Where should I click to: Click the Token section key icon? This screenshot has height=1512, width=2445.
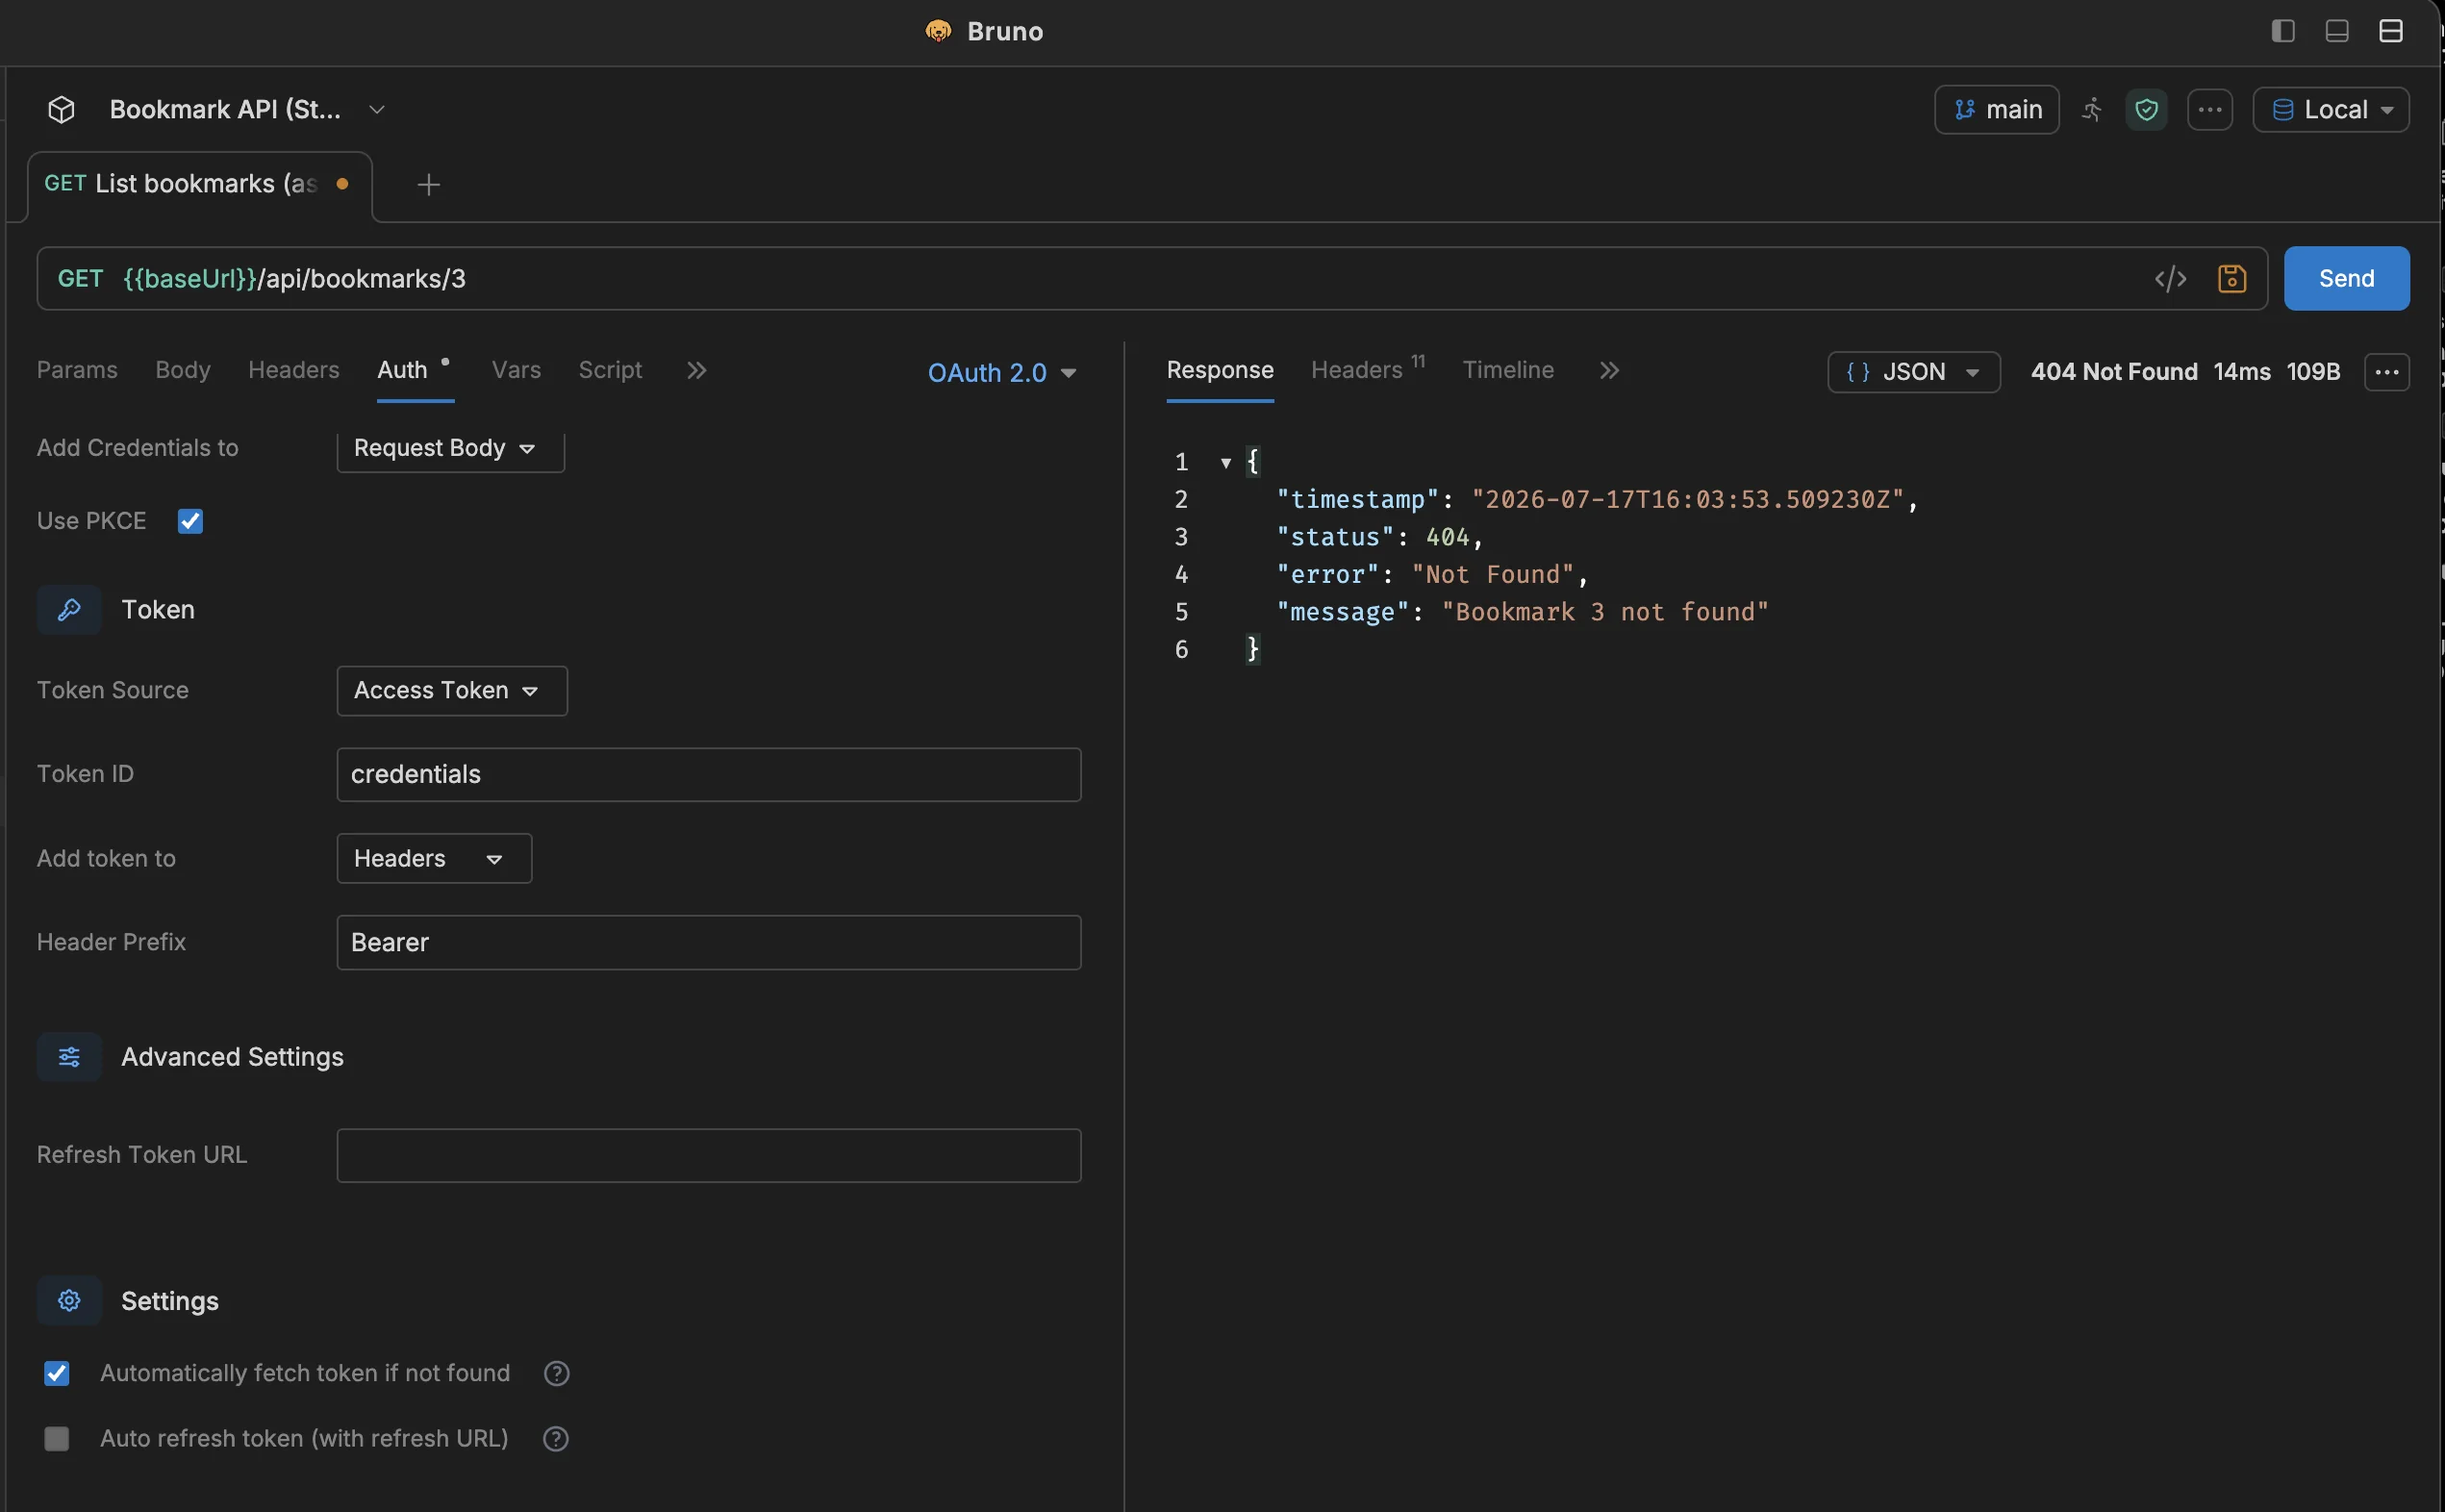click(x=69, y=610)
